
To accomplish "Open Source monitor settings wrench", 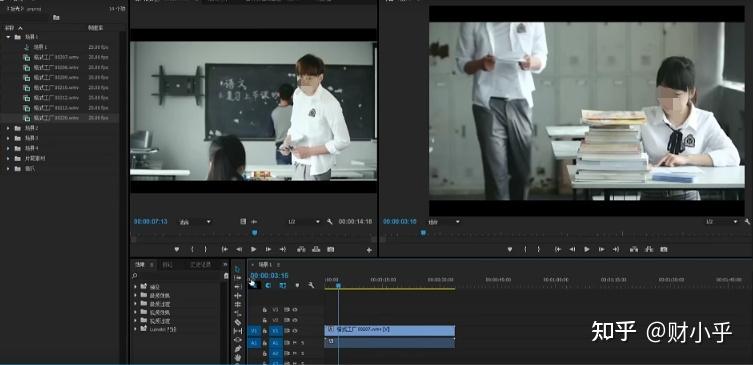I will pyautogui.click(x=329, y=221).
